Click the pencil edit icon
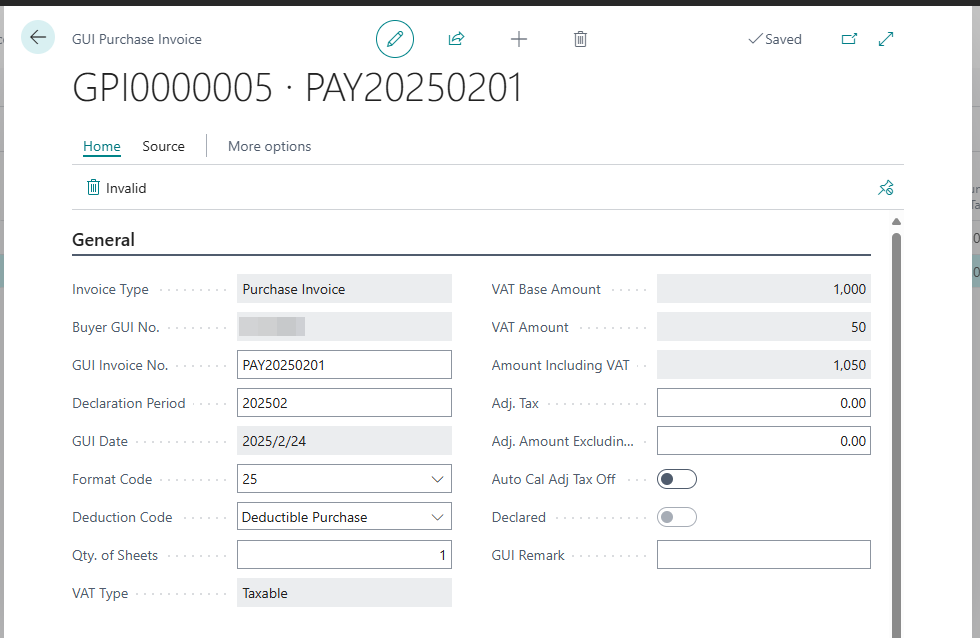Viewport: 980px width, 638px height. [395, 39]
